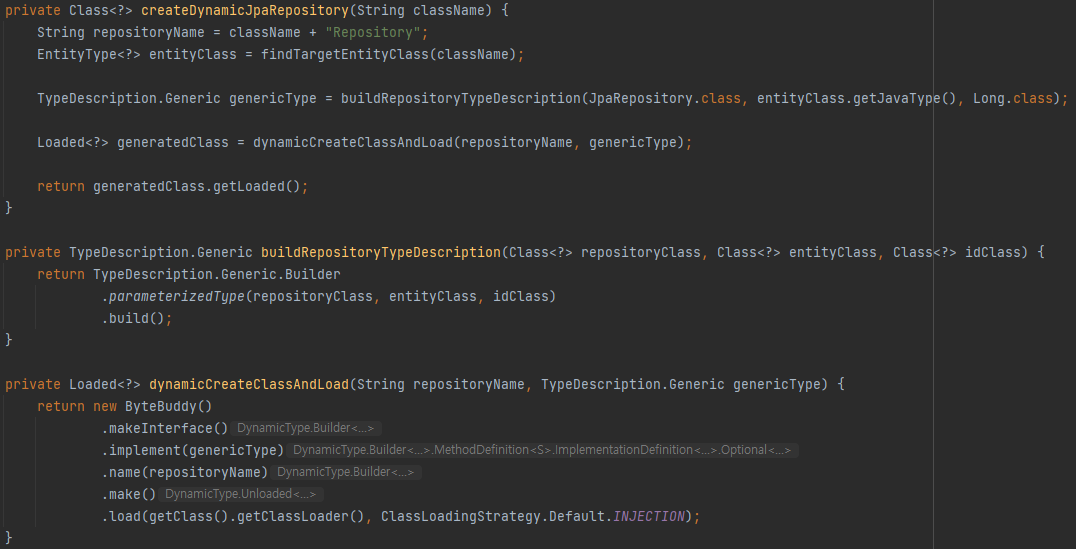The image size is (1076, 549).
Task: Click the .build() method call
Action: (x=133, y=318)
